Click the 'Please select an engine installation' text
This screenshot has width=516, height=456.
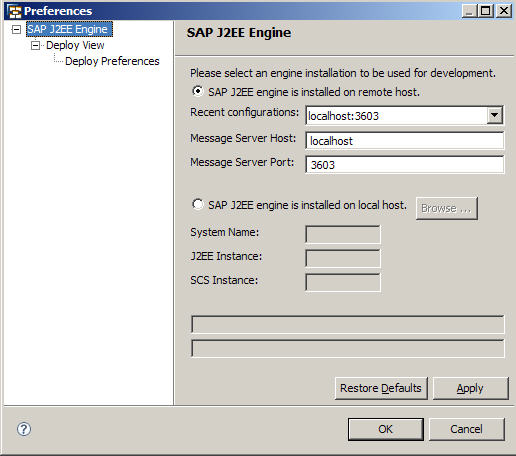pos(343,73)
